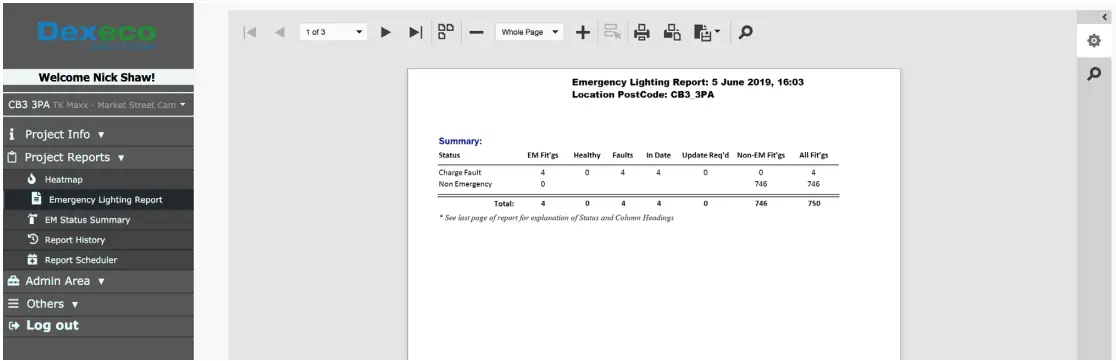Click the Emergency Lighting Report document icon
This screenshot has height=361, width=1116.
(36, 199)
